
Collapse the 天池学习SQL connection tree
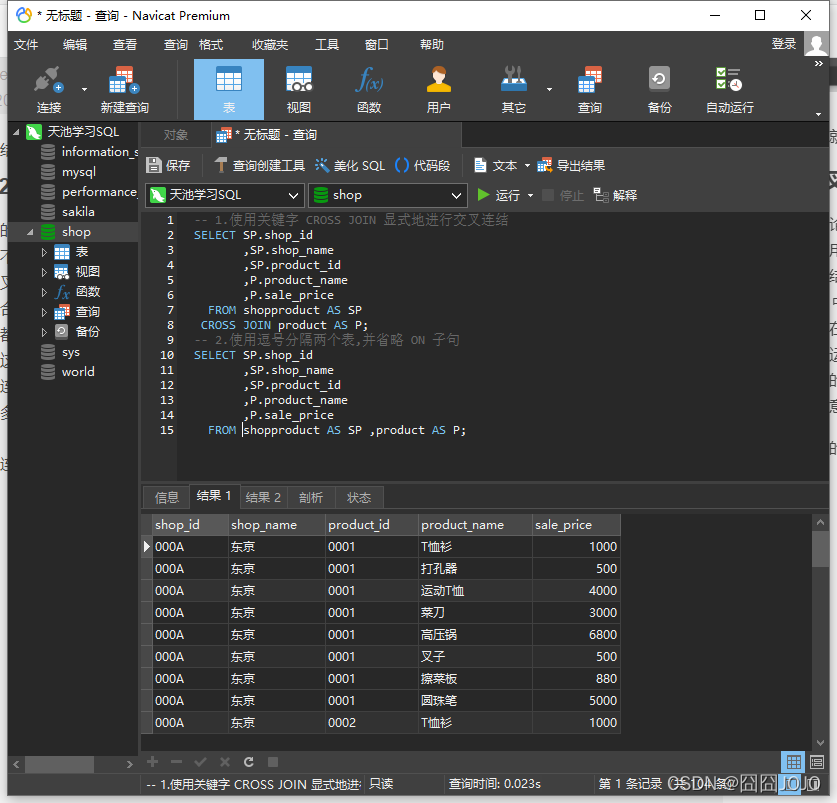pyautogui.click(x=16, y=132)
